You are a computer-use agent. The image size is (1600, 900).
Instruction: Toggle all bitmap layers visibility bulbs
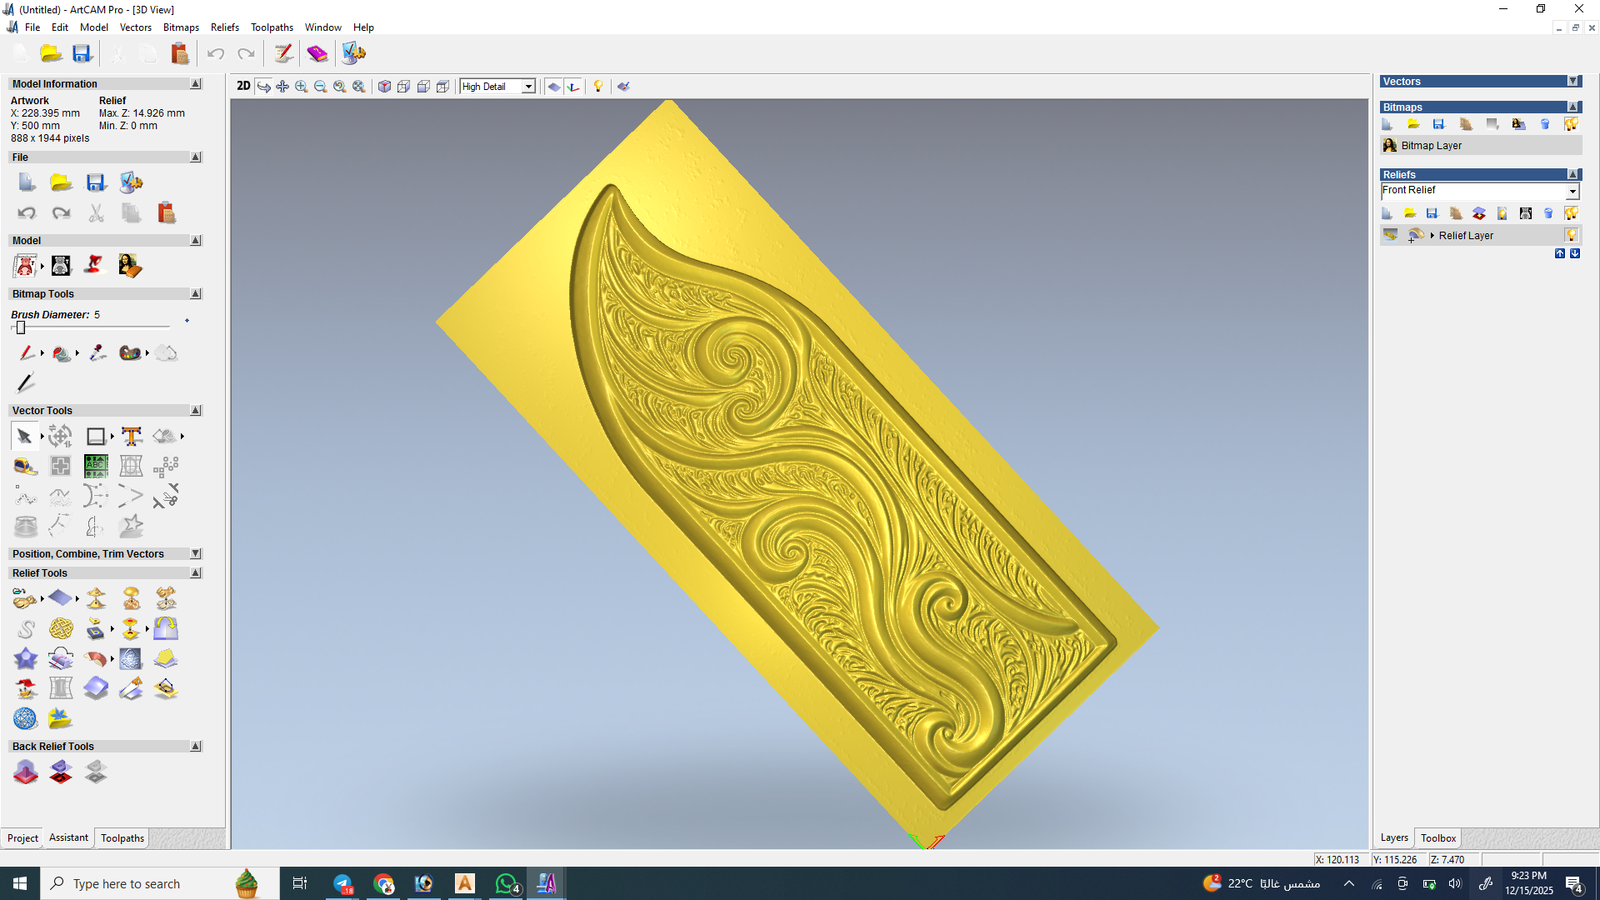point(1571,125)
